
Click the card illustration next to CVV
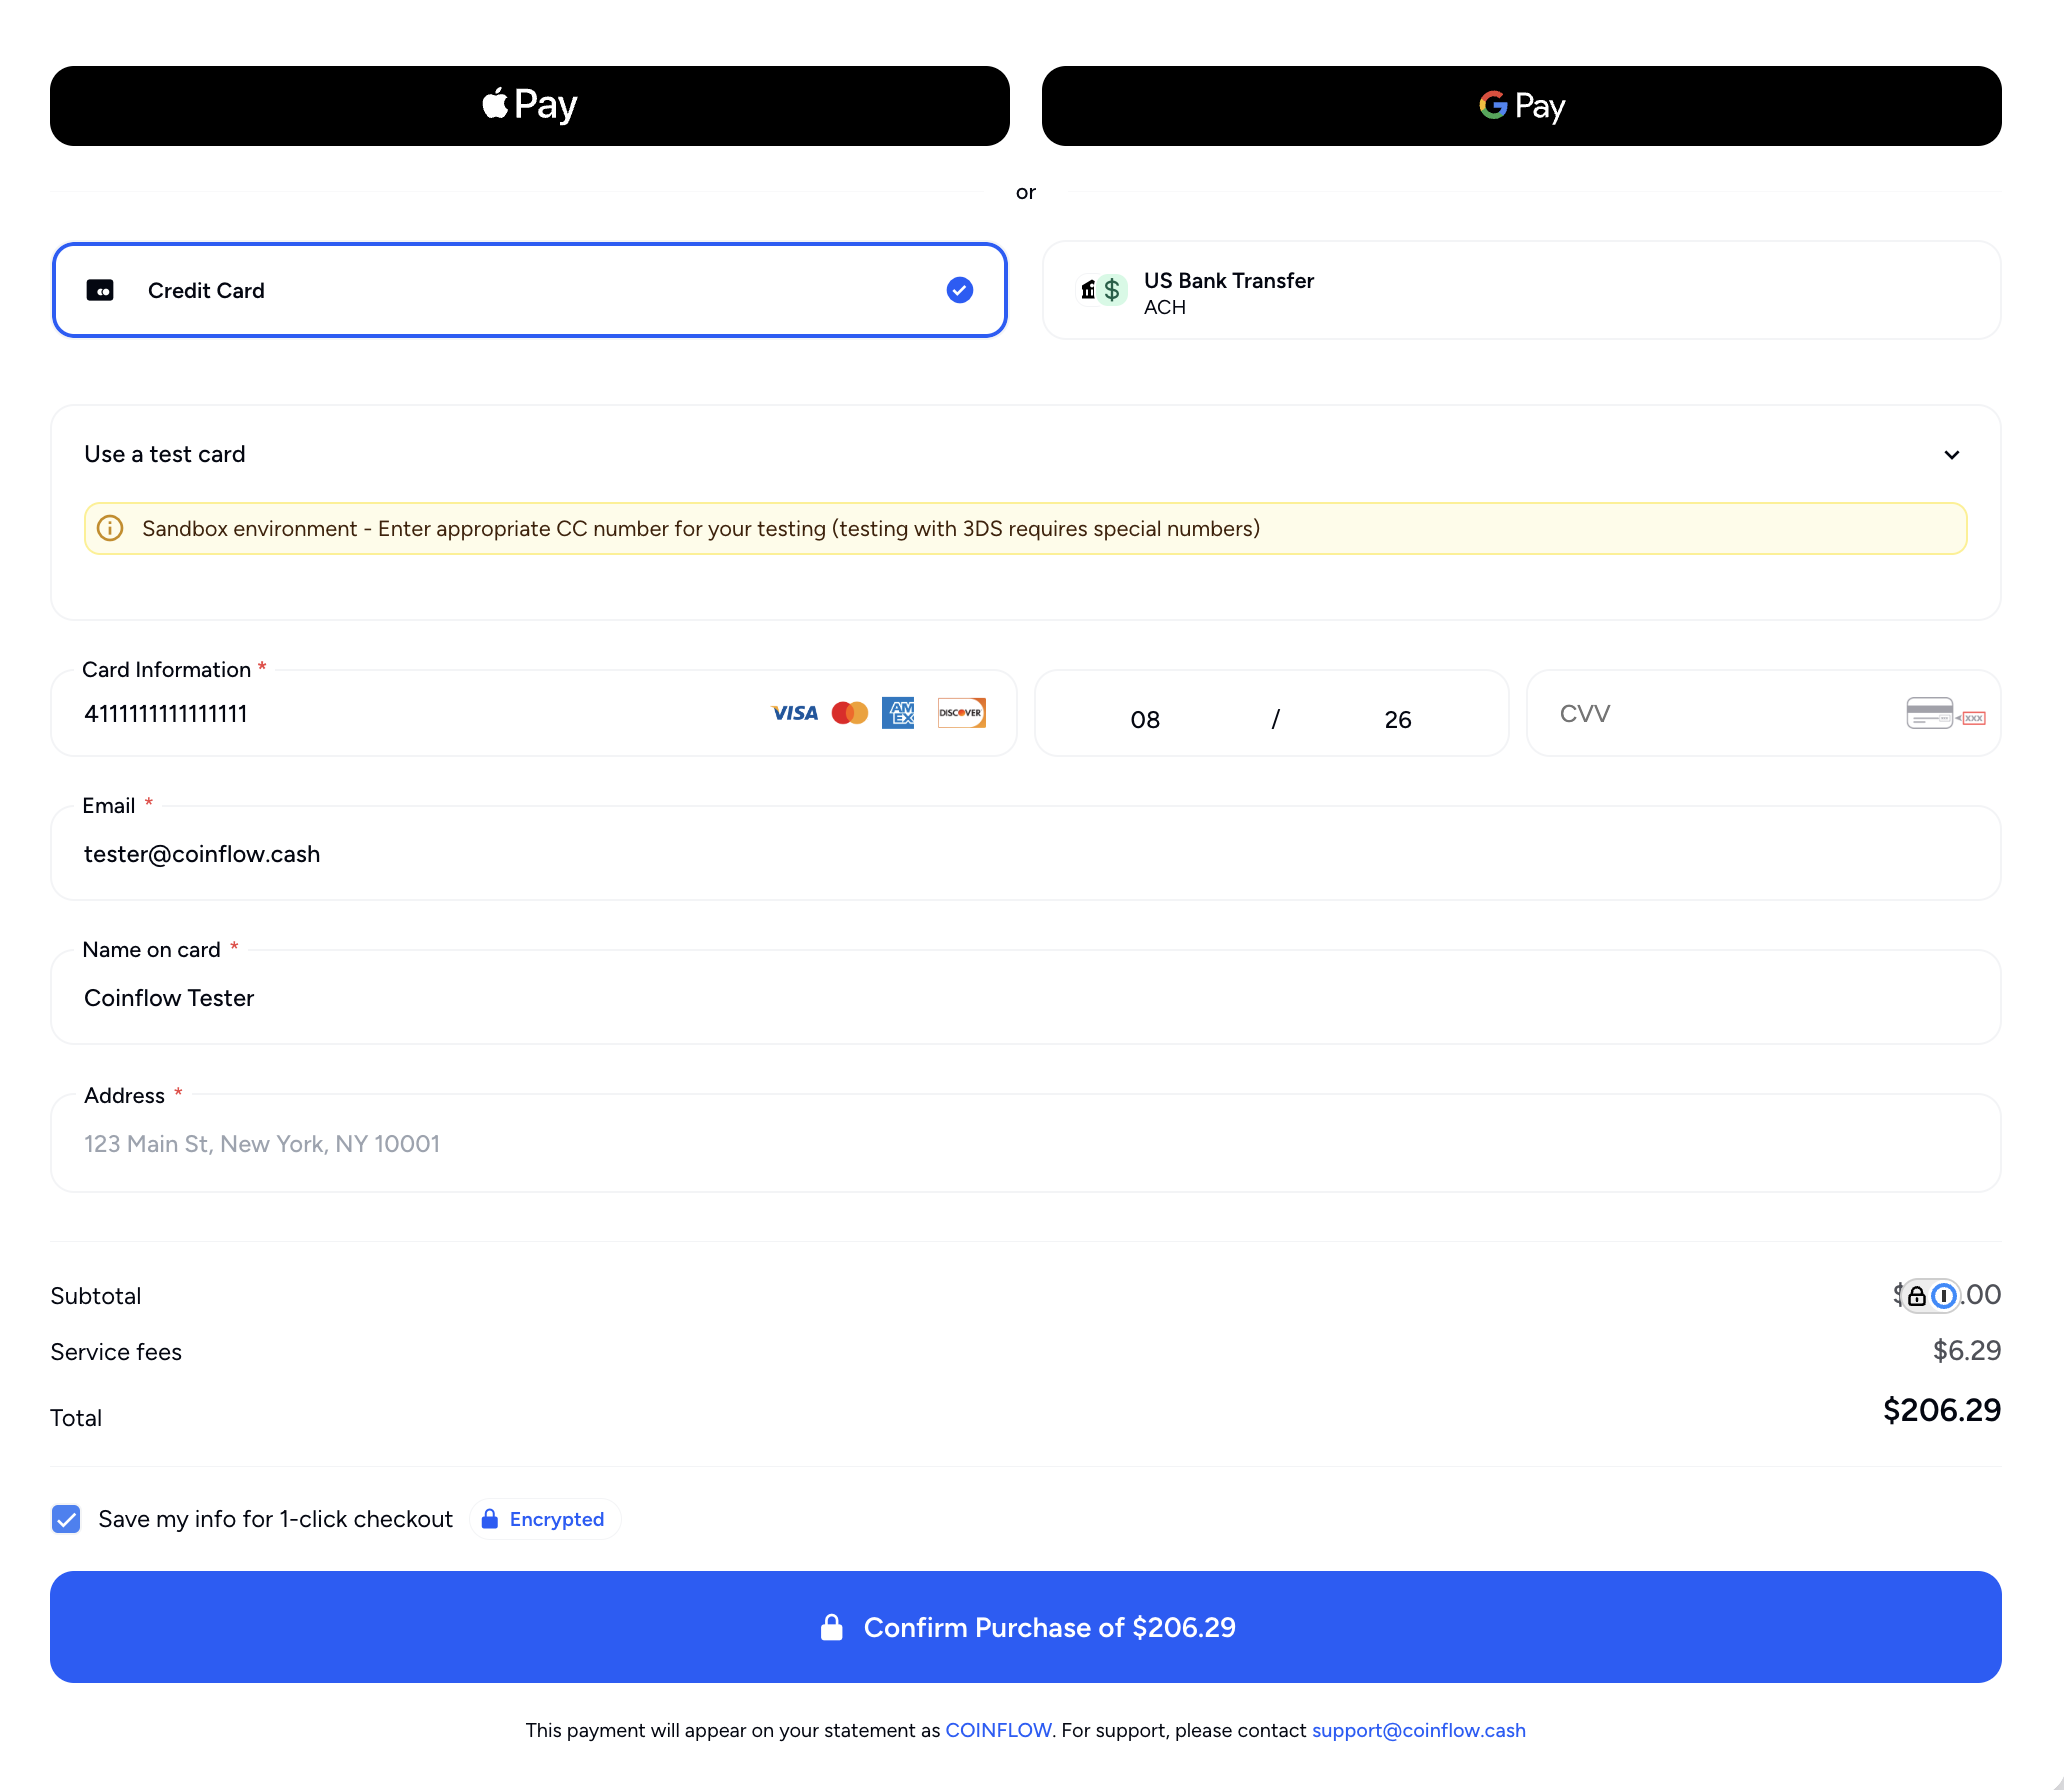[1943, 713]
